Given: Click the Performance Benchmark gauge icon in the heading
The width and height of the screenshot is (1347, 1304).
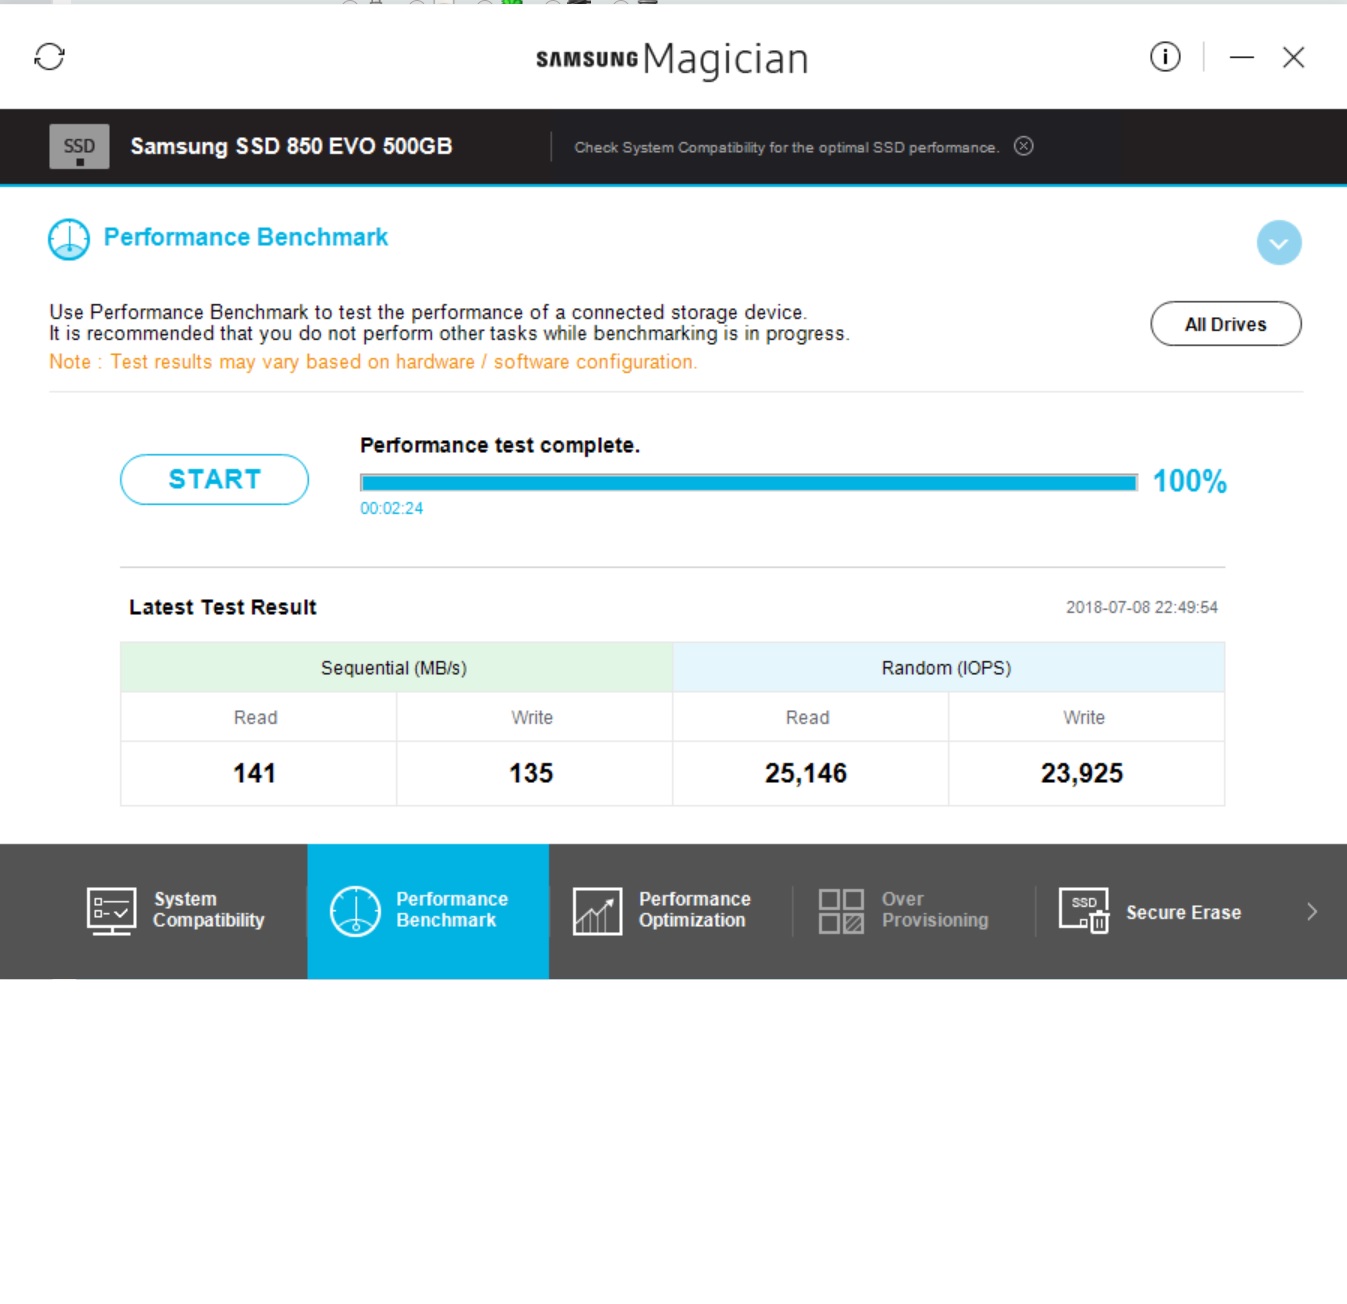Looking at the screenshot, I should coord(69,239).
